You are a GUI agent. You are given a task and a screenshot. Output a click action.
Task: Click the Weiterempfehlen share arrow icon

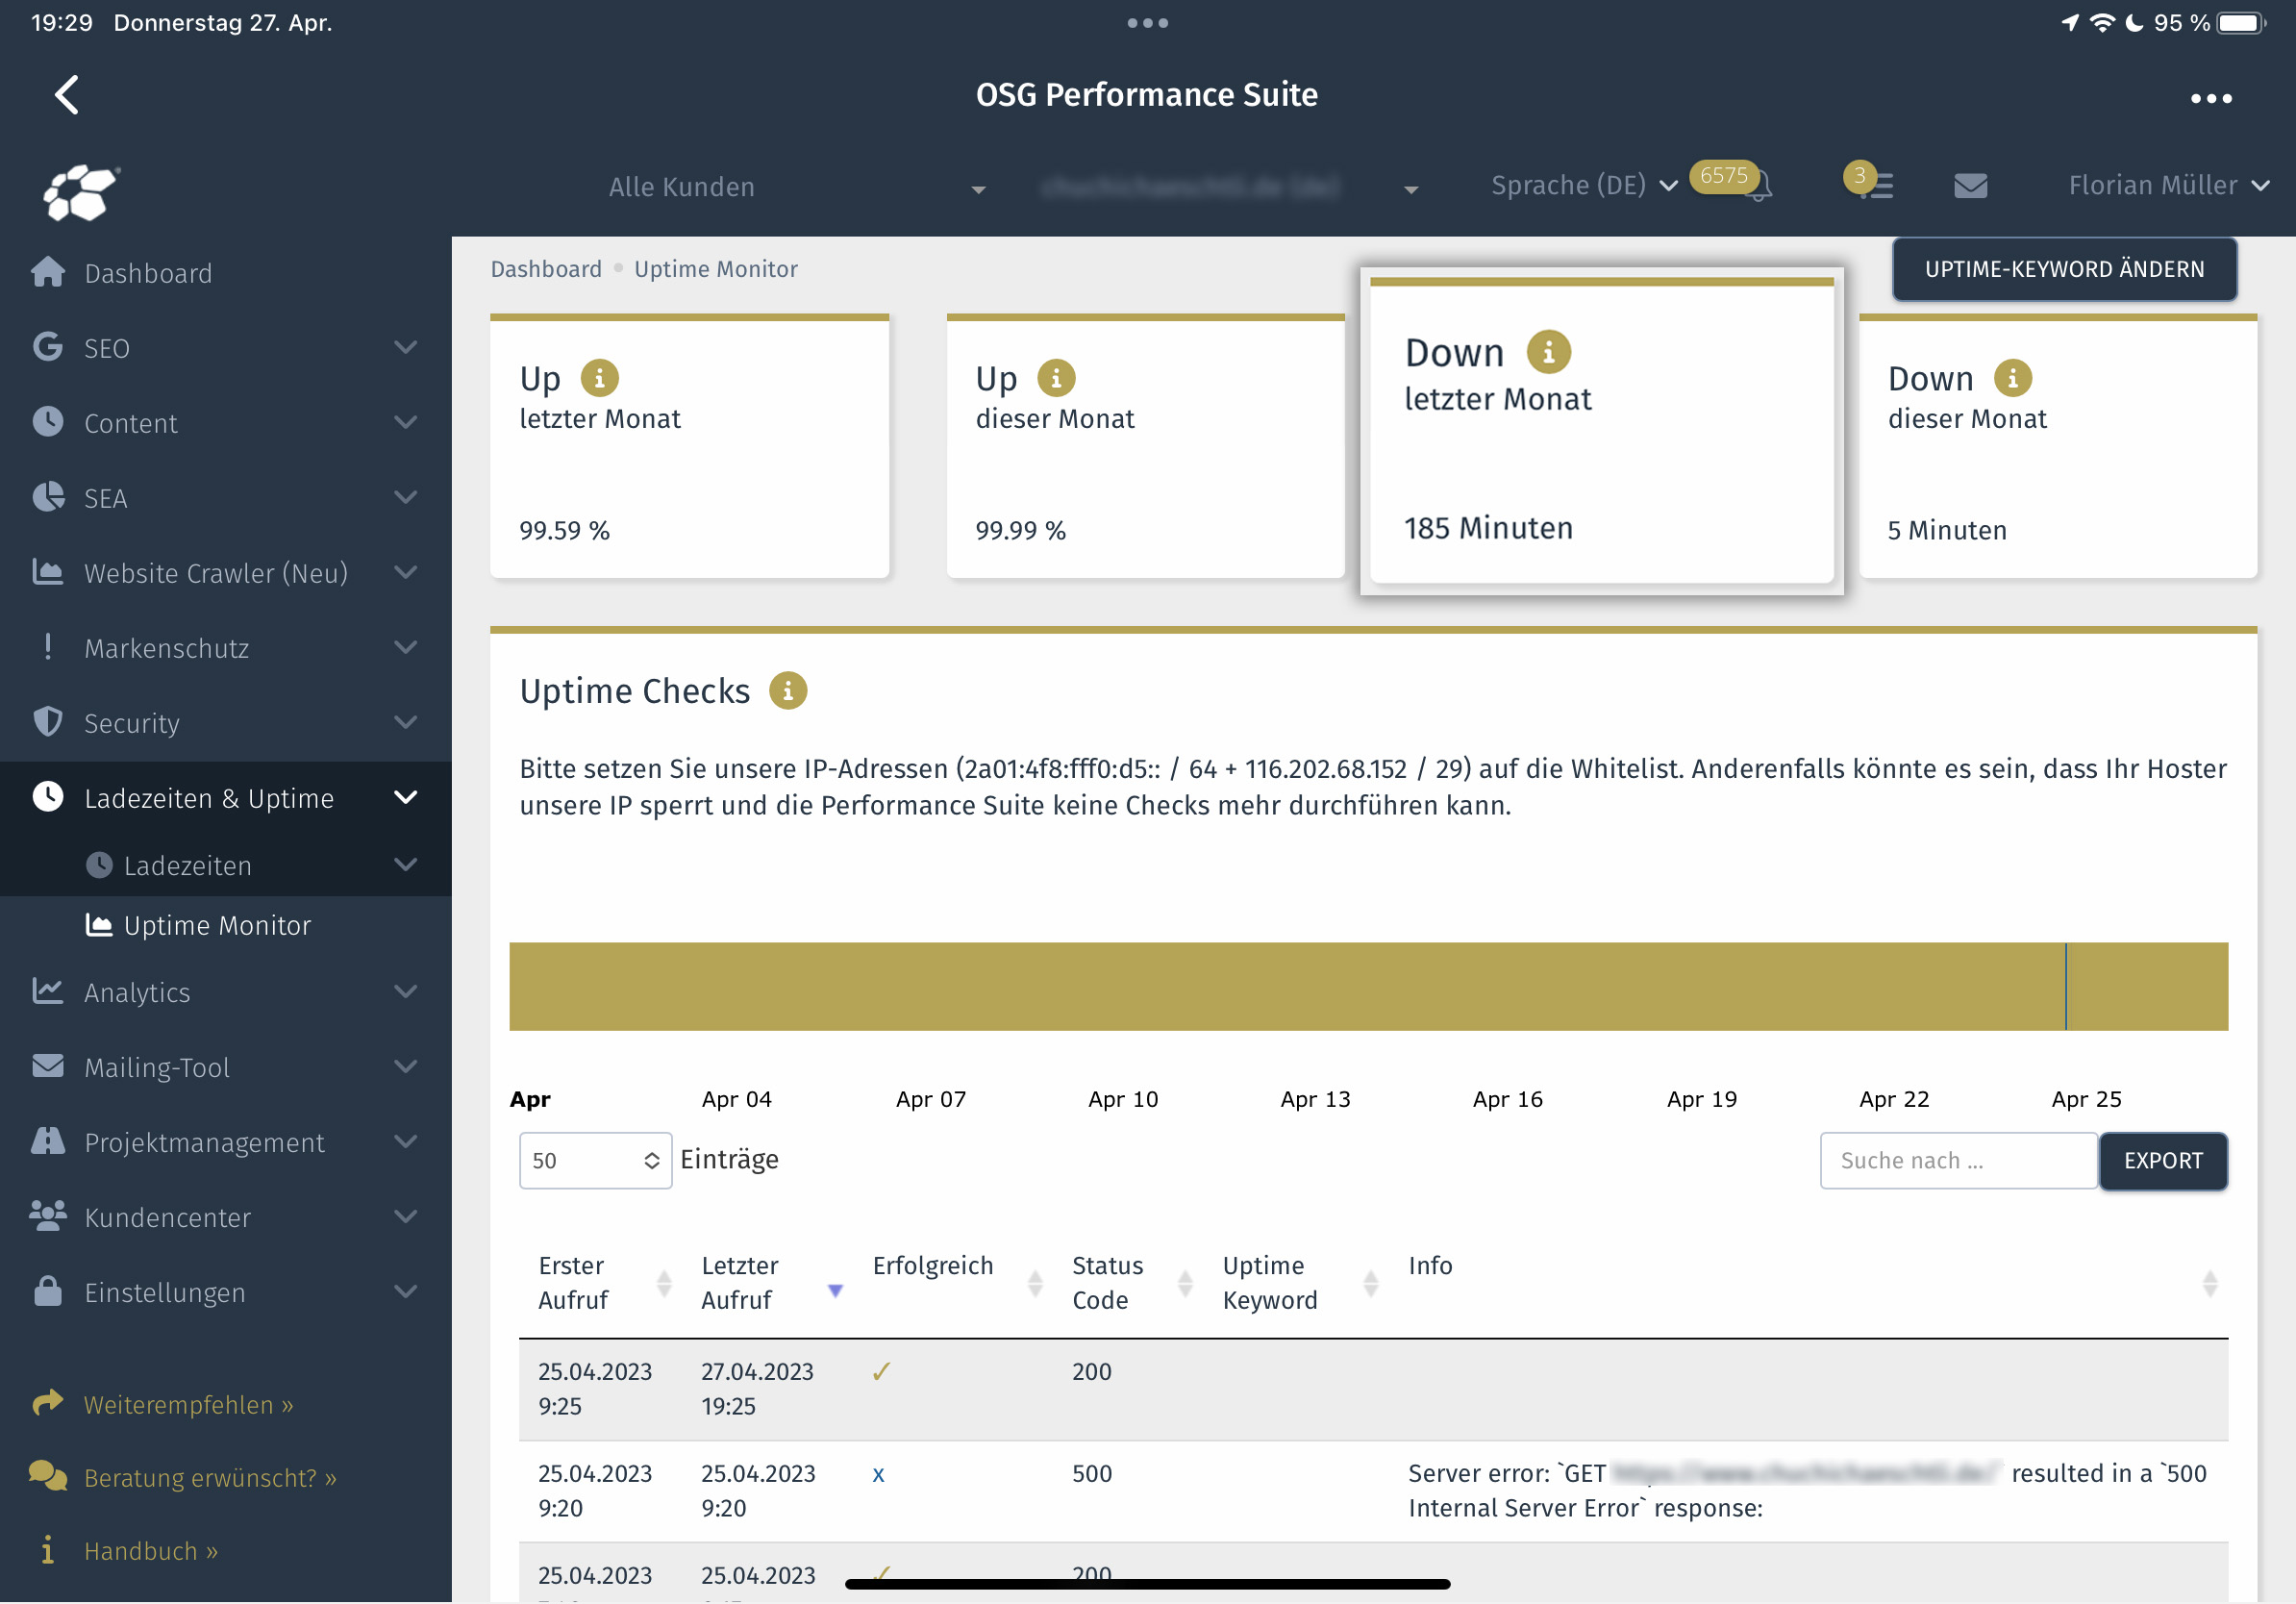pos(48,1404)
